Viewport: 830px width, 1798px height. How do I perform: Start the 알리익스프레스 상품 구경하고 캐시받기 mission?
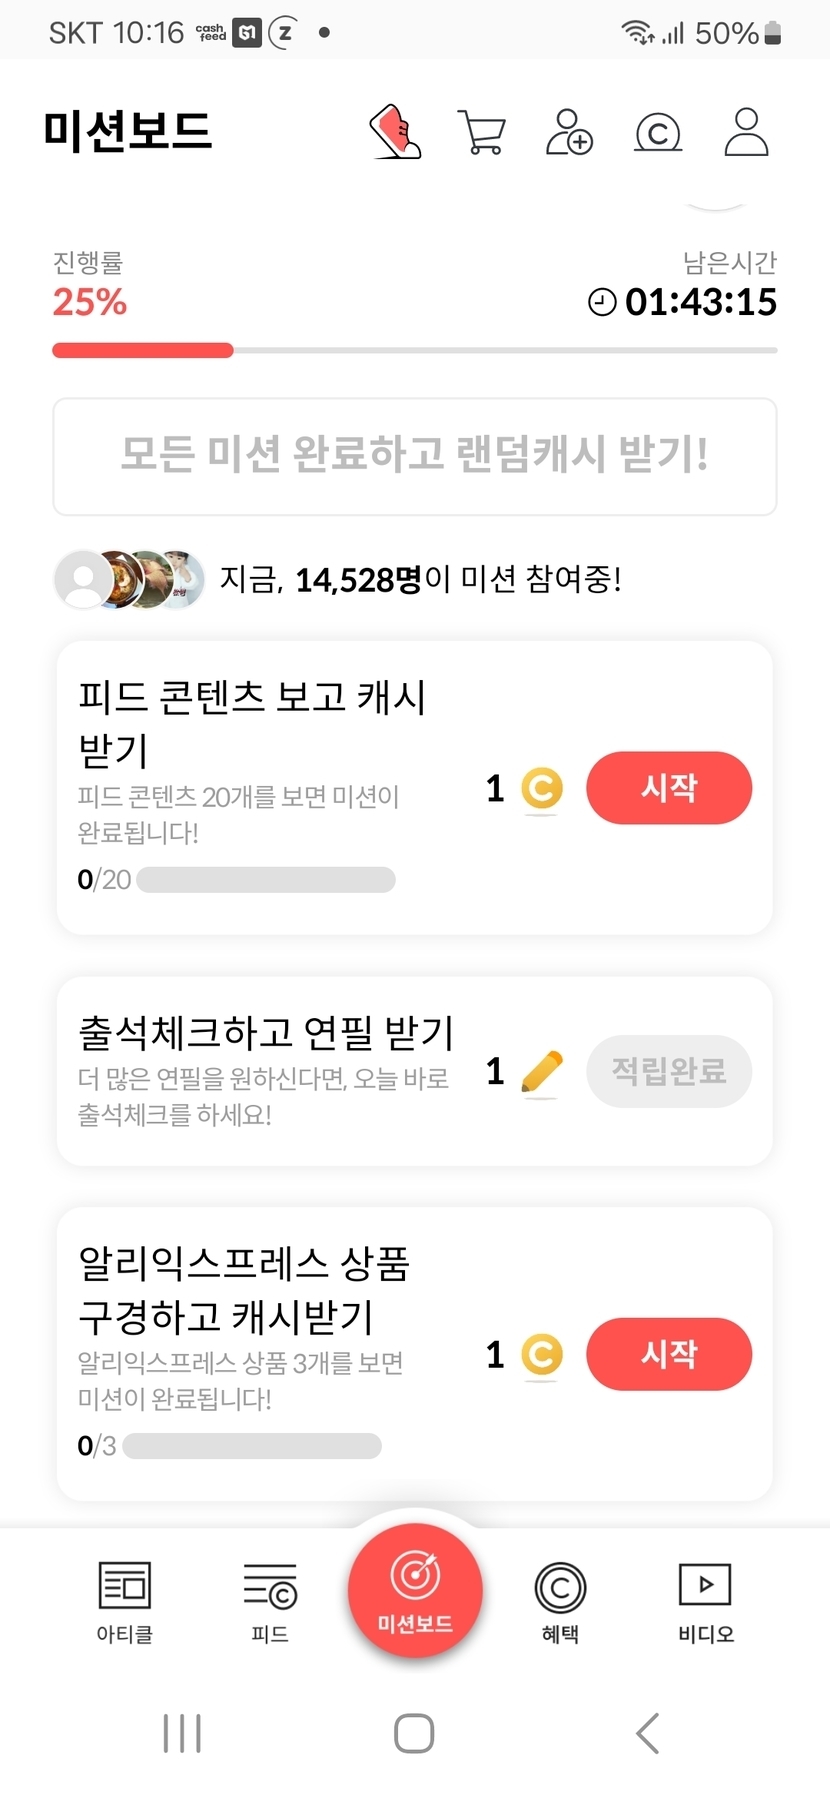[668, 1354]
